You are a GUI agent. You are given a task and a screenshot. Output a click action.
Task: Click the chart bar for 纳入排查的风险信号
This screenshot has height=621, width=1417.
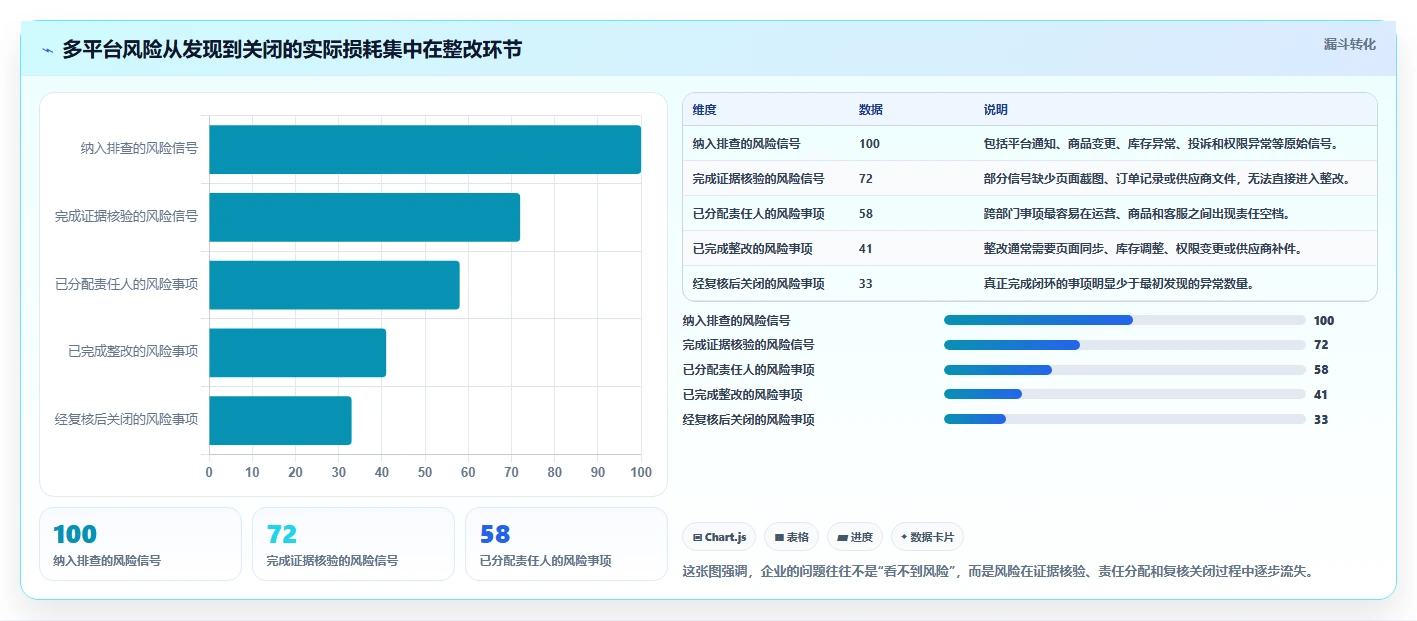tap(425, 150)
